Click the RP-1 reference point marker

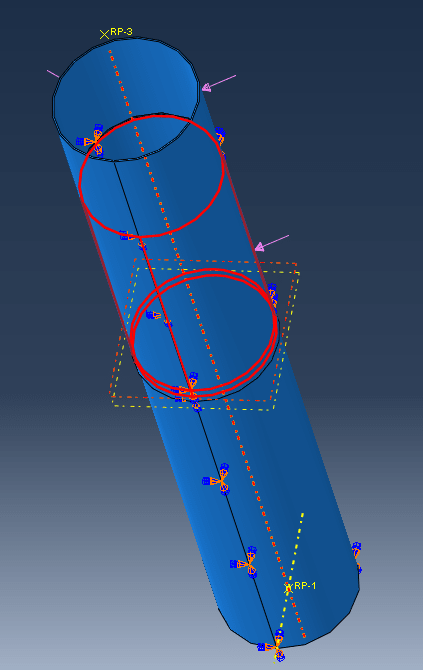(288, 589)
